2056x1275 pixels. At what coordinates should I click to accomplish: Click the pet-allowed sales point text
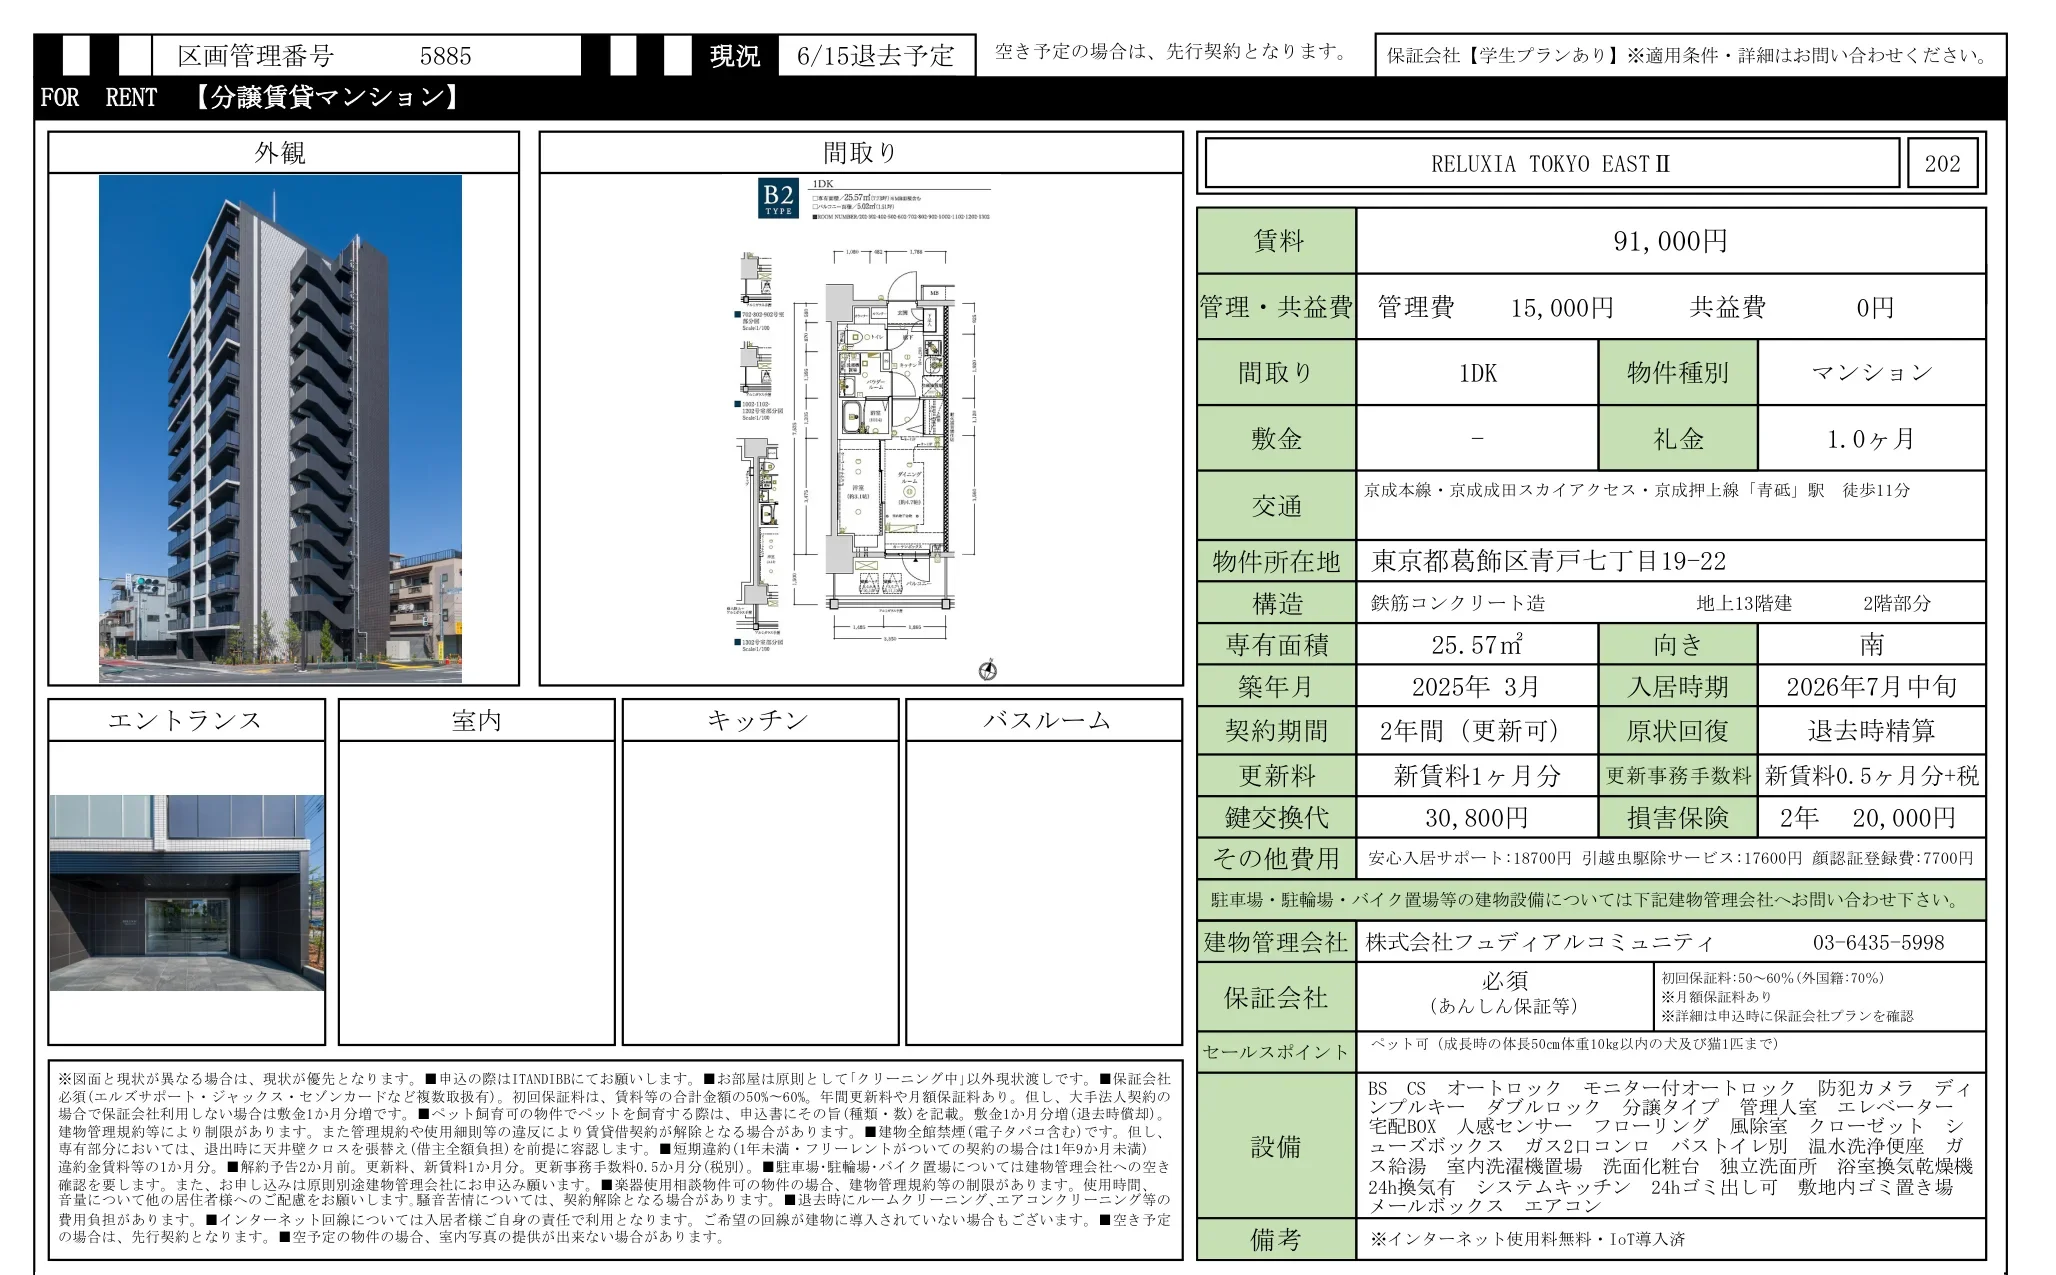[x=1574, y=1044]
